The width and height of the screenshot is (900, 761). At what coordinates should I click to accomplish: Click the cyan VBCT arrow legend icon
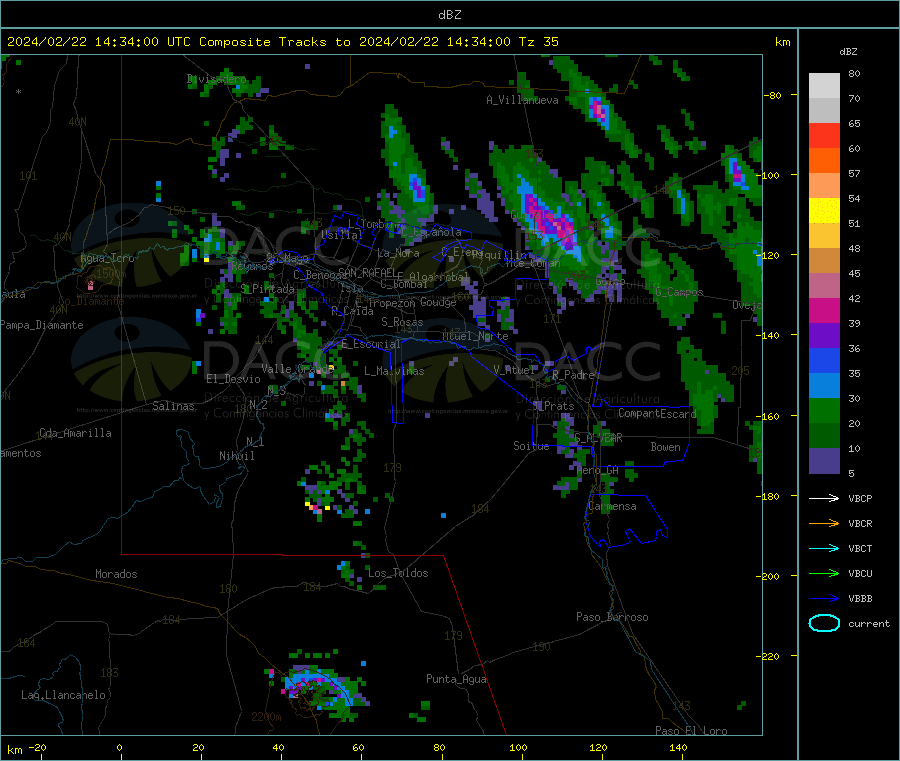click(824, 549)
